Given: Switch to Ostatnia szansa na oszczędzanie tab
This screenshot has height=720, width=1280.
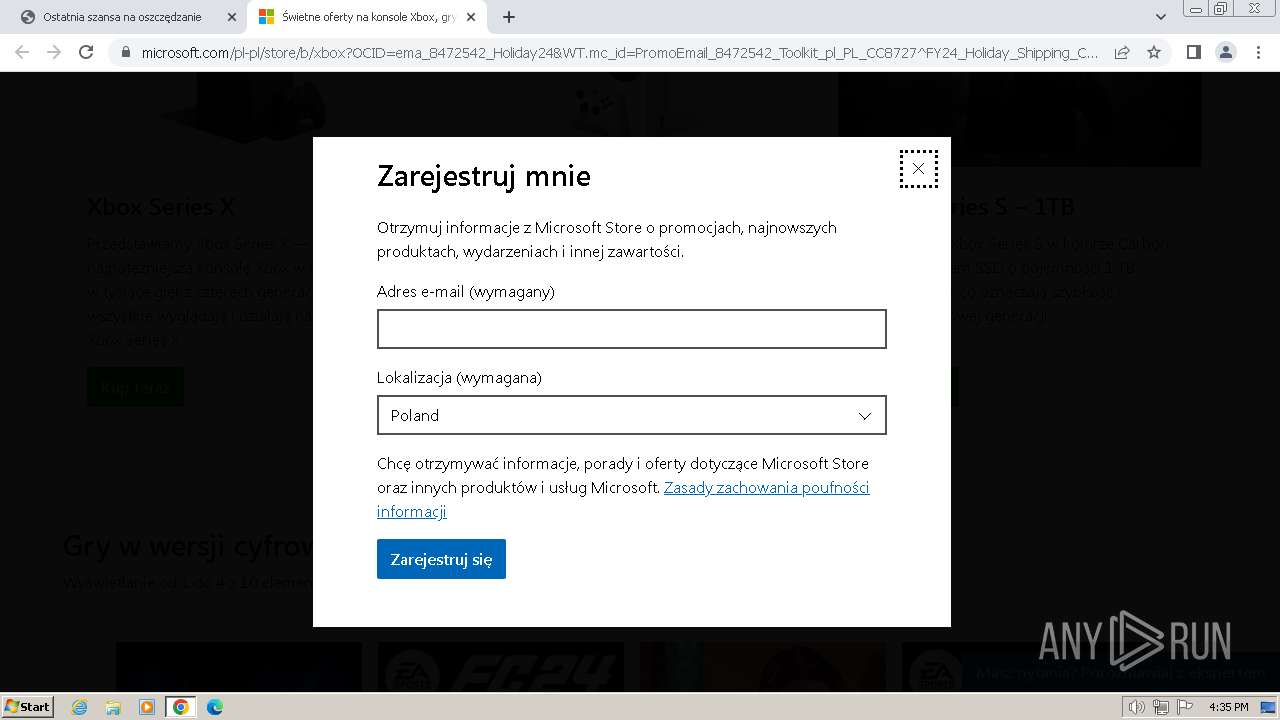Looking at the screenshot, I should tap(121, 17).
